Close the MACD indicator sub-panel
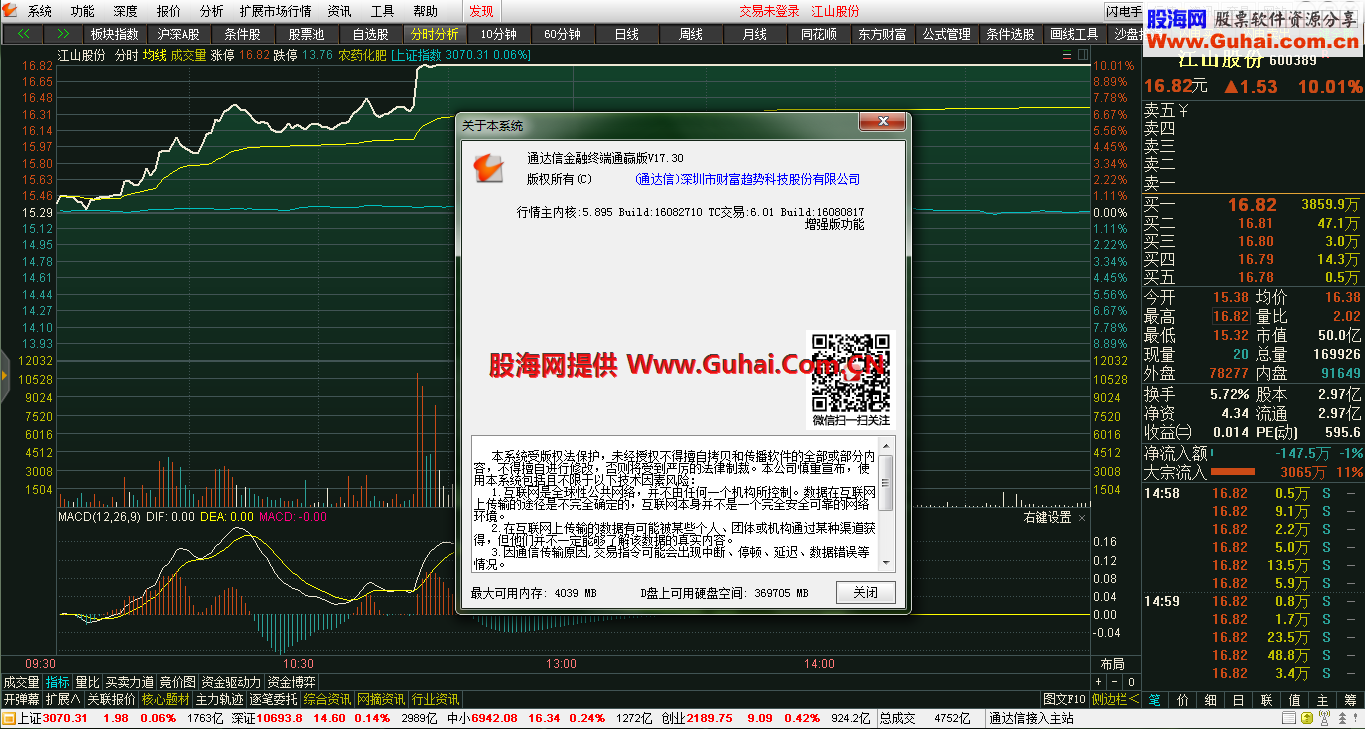Image resolution: width=1365 pixels, height=729 pixels. [1082, 518]
